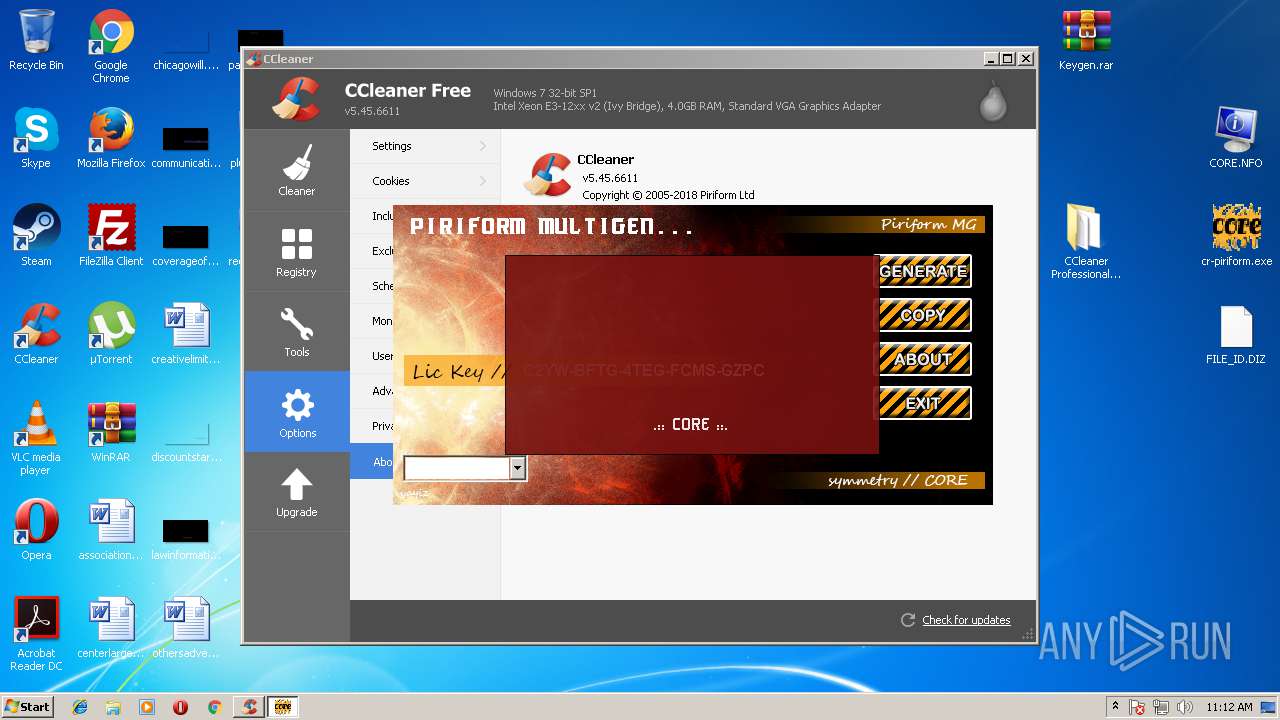Select cr-piriform.exe on desktop
The height and width of the screenshot is (720, 1280).
pos(1236,236)
